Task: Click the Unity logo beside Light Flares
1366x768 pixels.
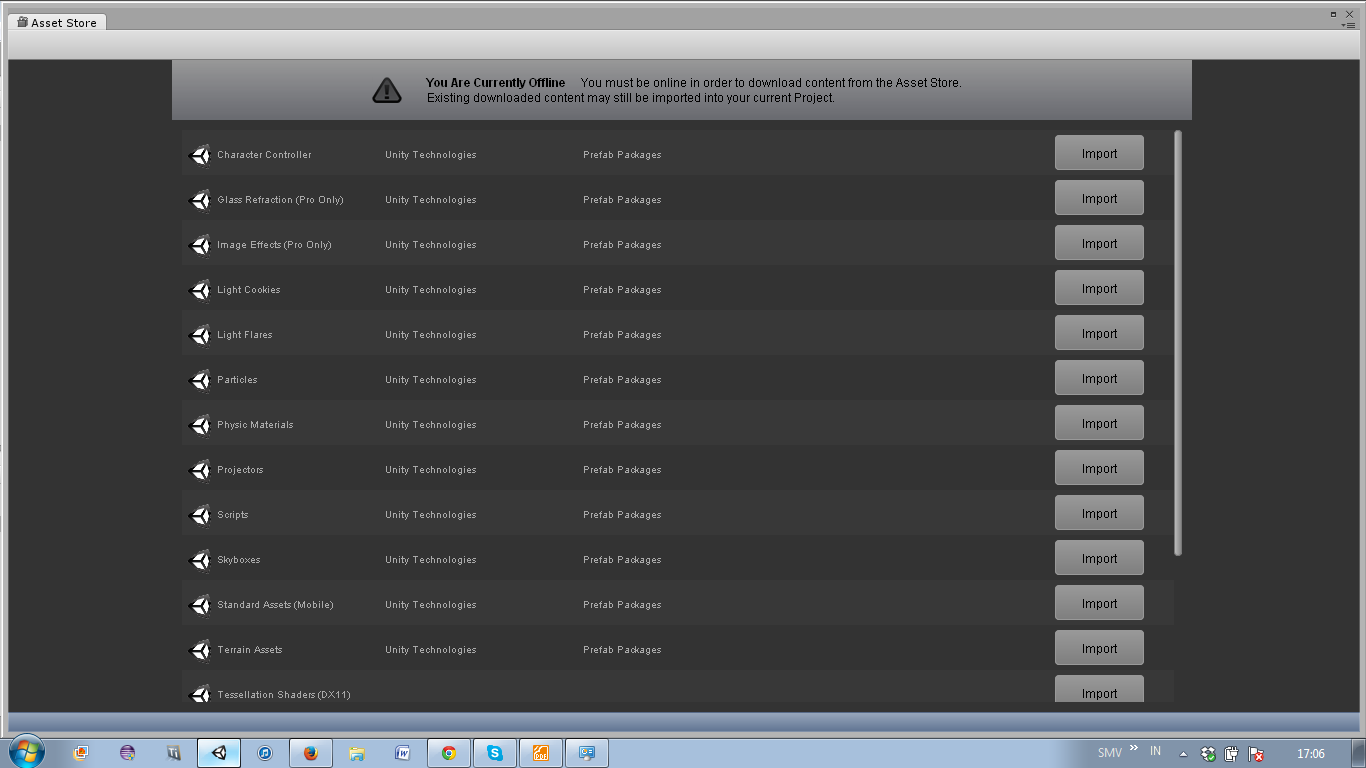Action: point(200,336)
